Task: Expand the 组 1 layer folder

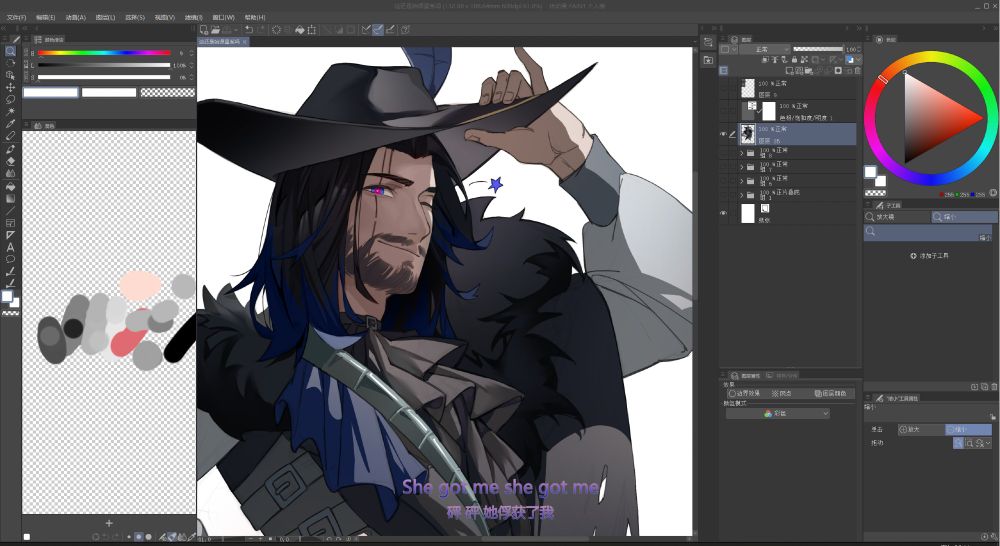Action: click(742, 195)
